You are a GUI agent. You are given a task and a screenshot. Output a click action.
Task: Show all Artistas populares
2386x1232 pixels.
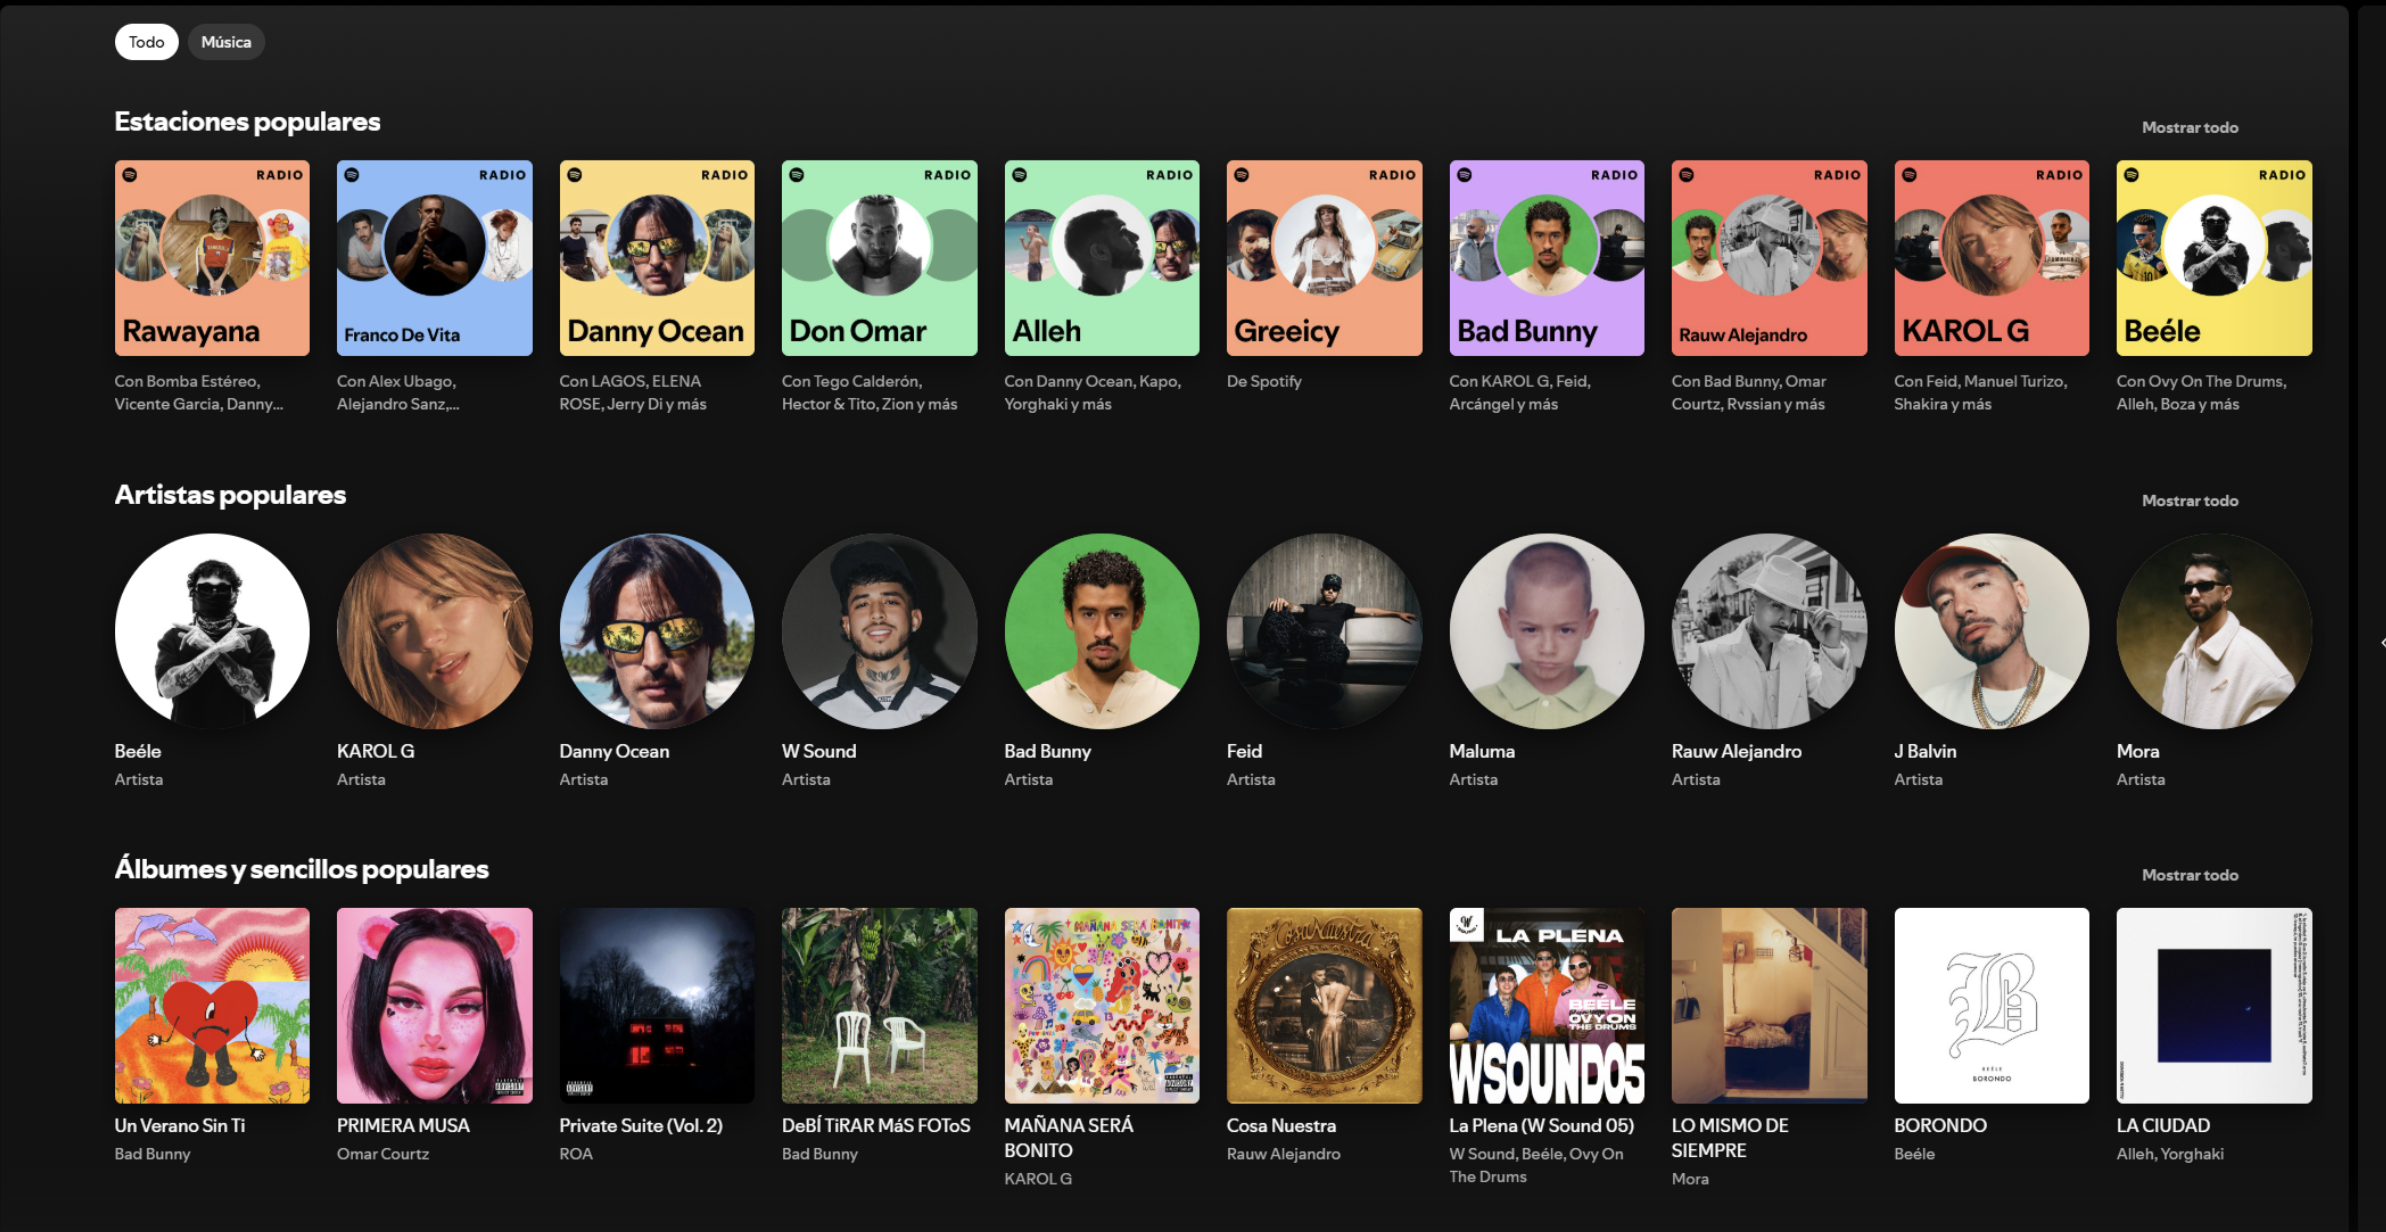click(2189, 500)
